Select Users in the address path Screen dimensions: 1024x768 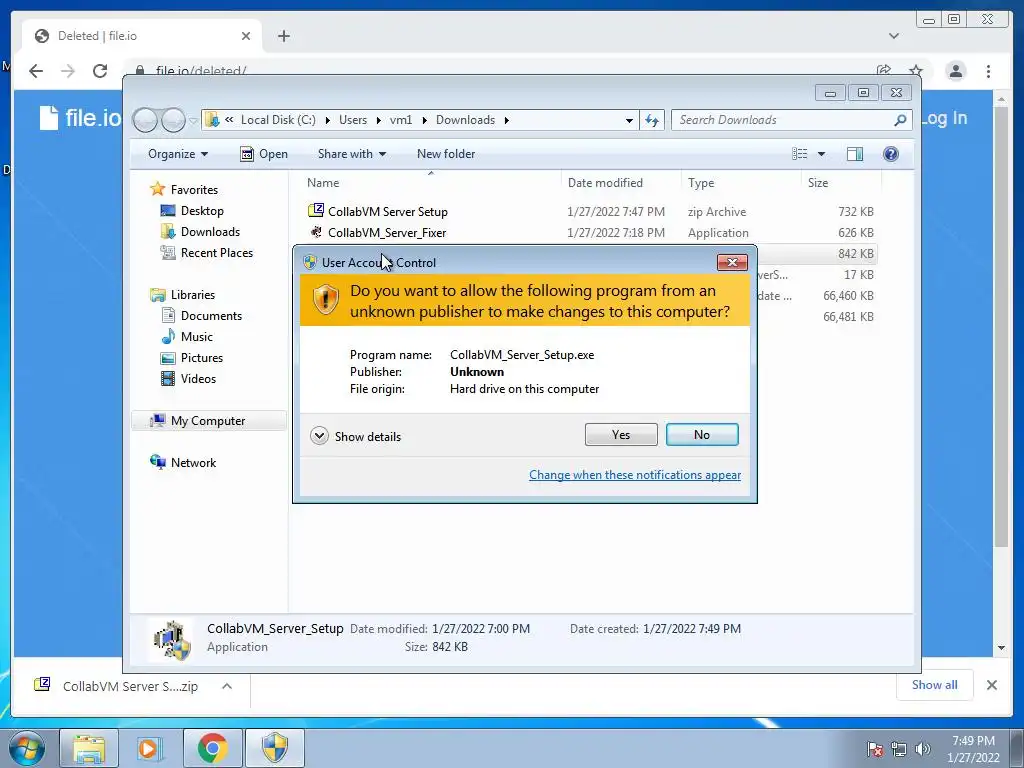point(353,120)
